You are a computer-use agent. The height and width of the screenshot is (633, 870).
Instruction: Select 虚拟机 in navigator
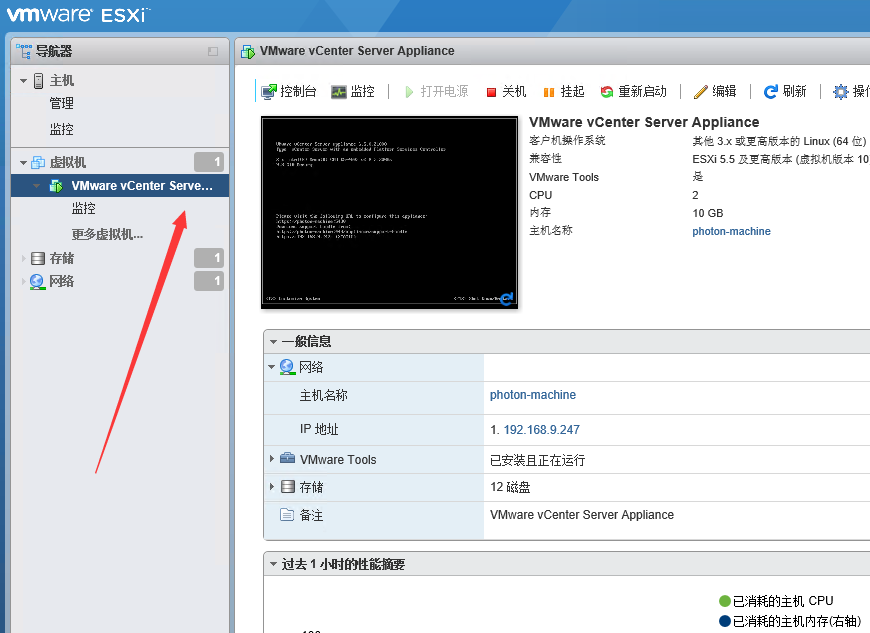(68, 163)
